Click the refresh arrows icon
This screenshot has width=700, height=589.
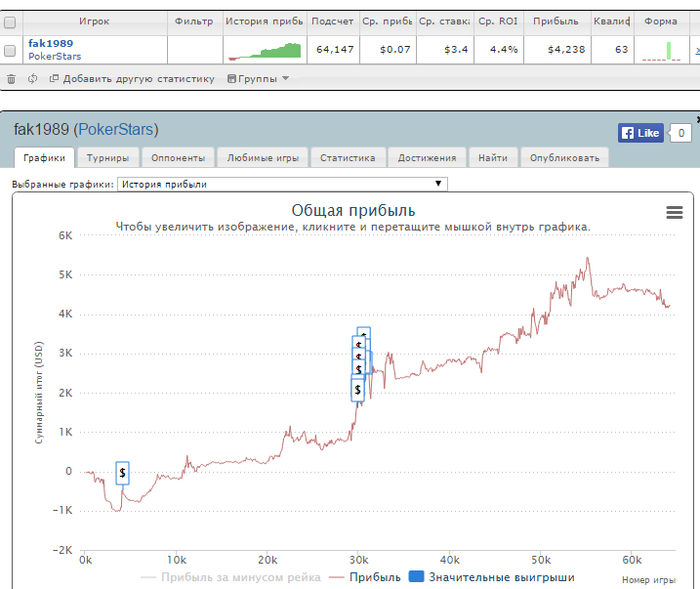point(33,78)
